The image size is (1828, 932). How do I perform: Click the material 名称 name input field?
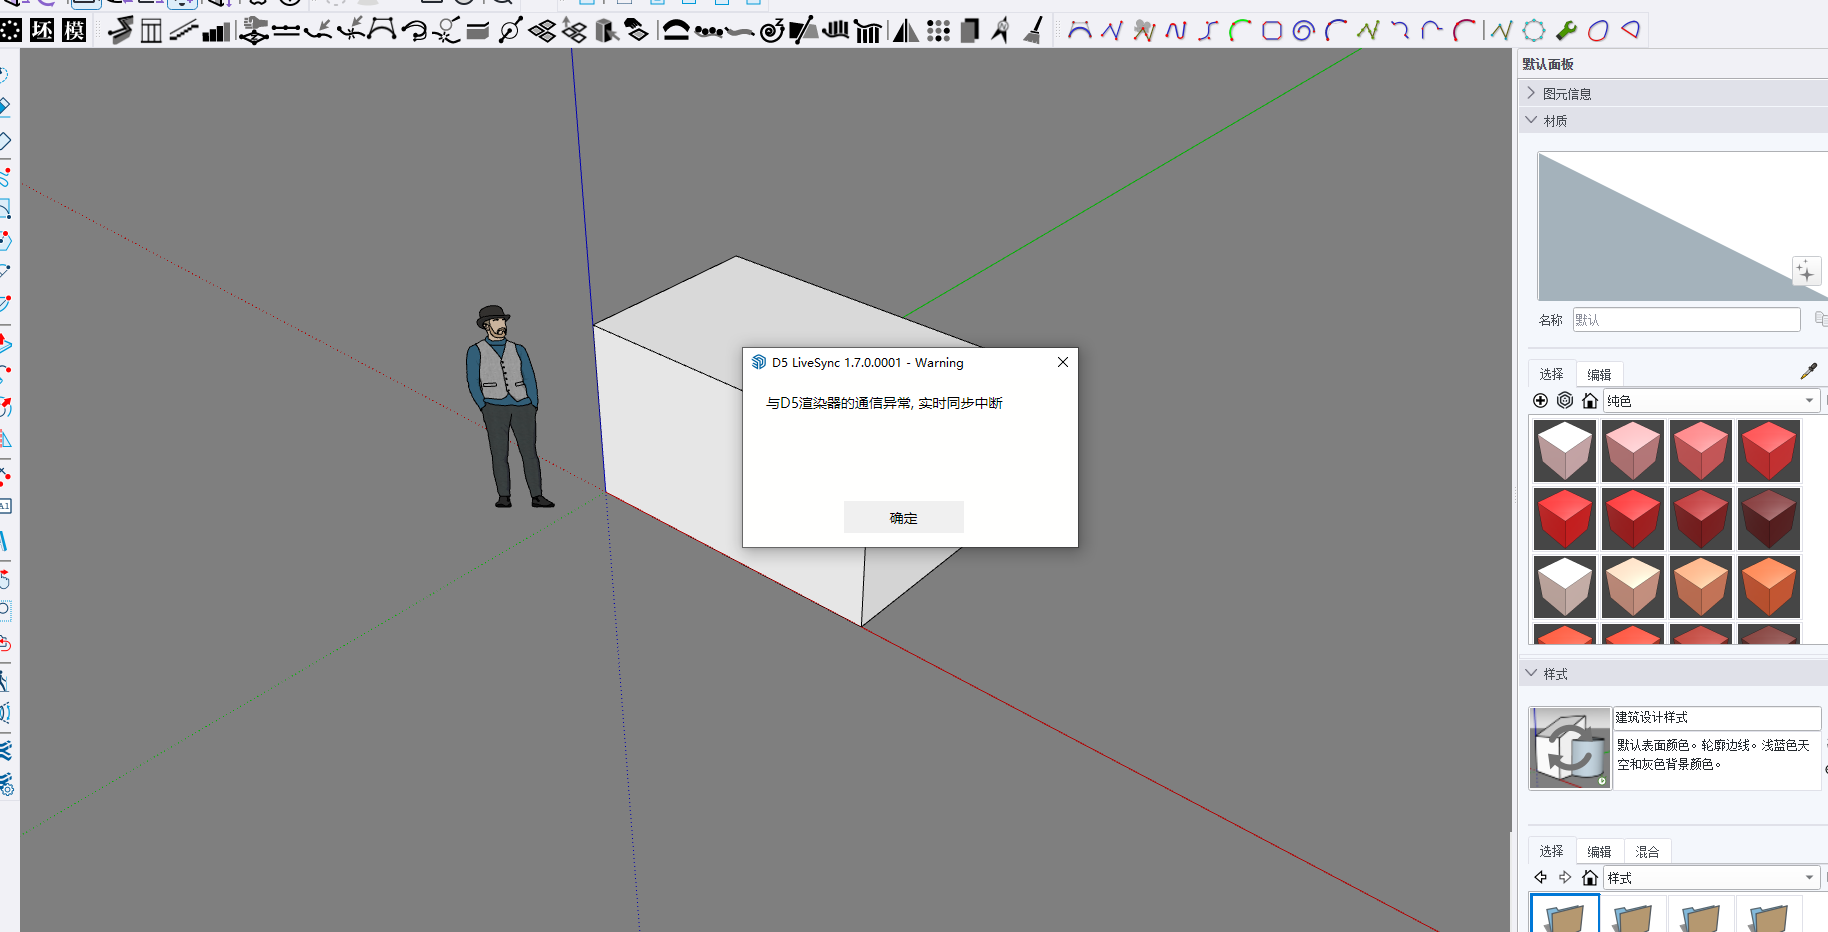(1686, 320)
